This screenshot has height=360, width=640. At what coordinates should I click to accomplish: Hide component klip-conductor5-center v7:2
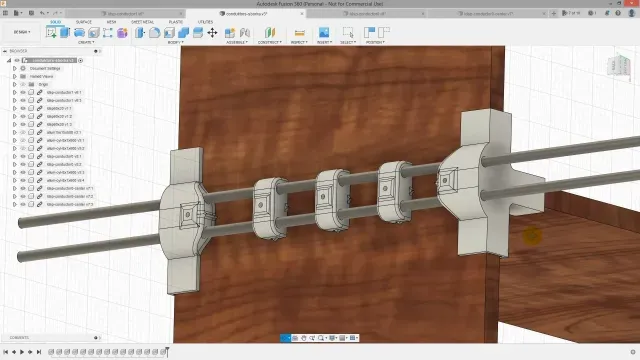(23, 196)
